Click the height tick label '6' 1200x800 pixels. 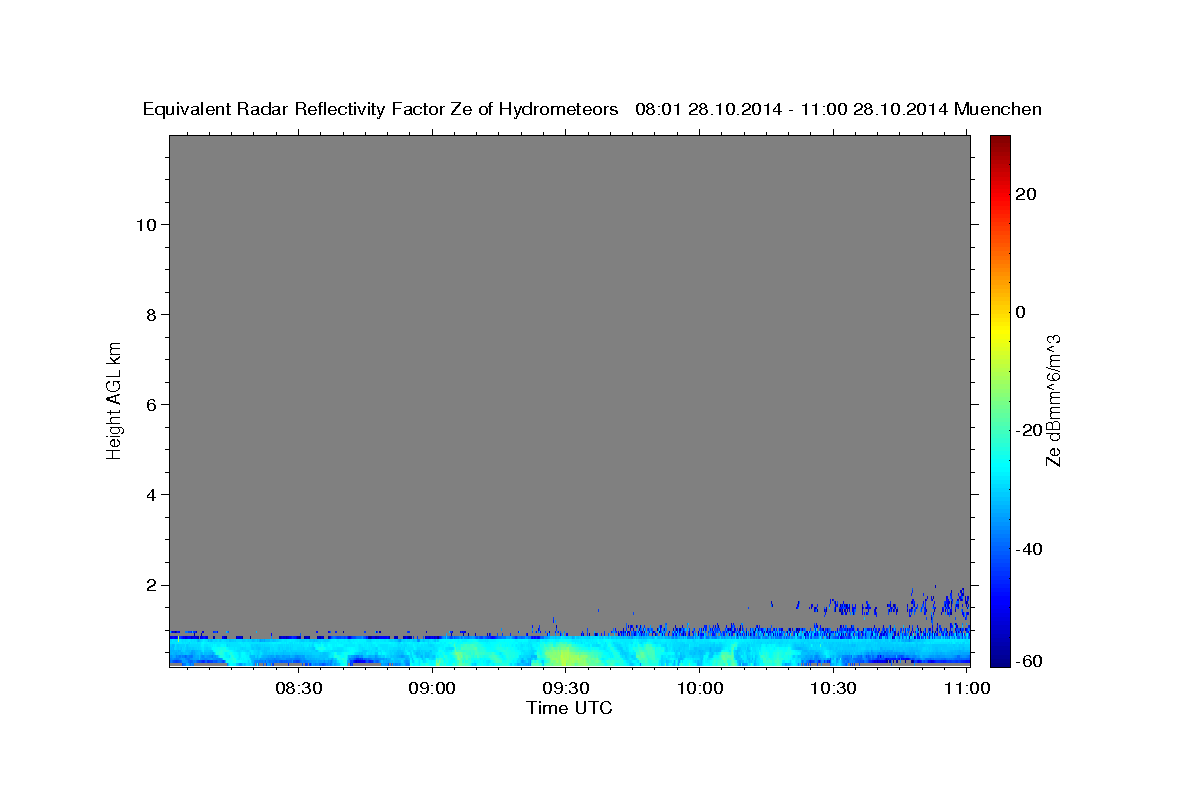(x=150, y=404)
